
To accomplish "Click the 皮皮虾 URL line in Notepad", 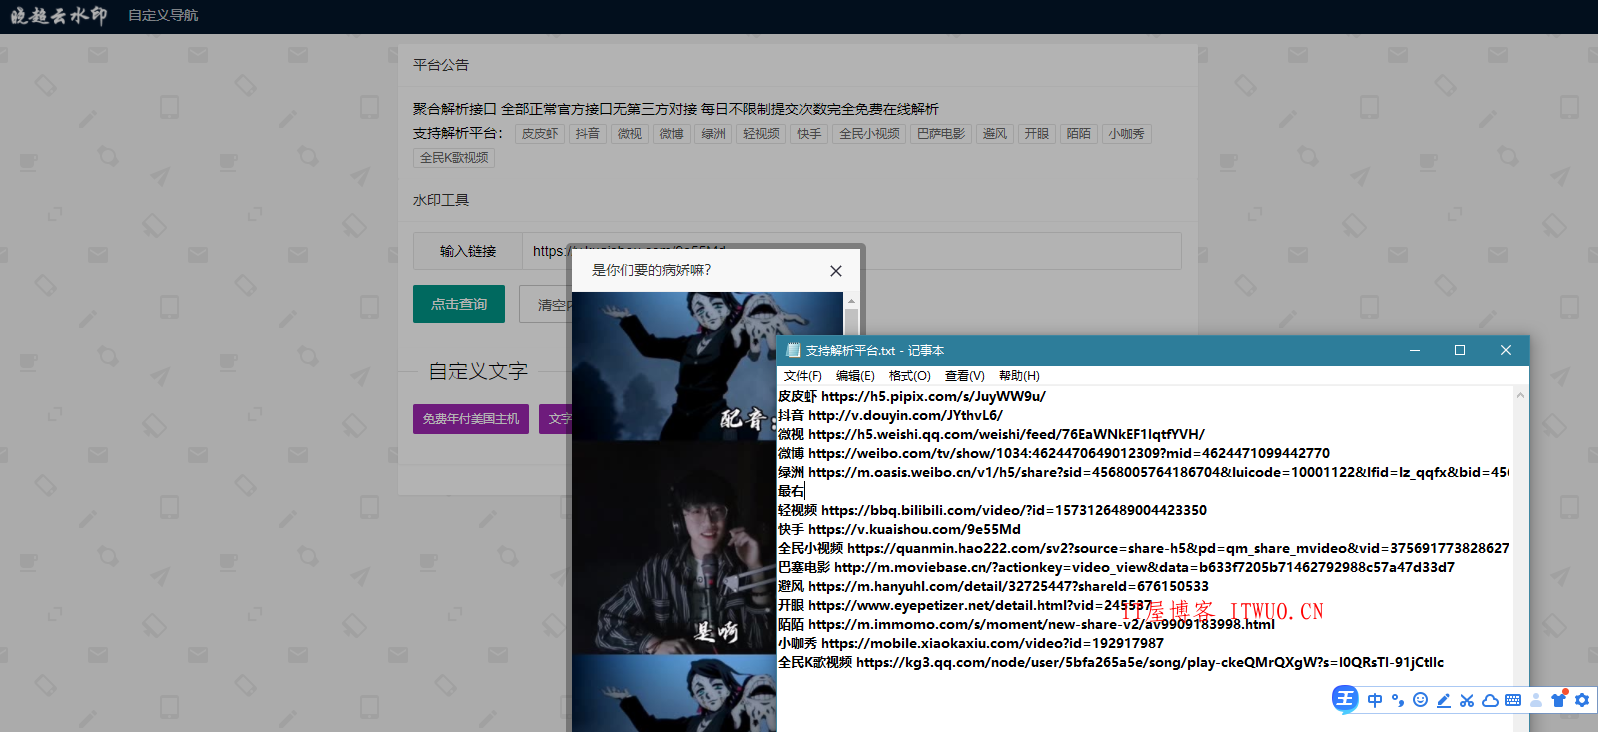I will click(912, 396).
